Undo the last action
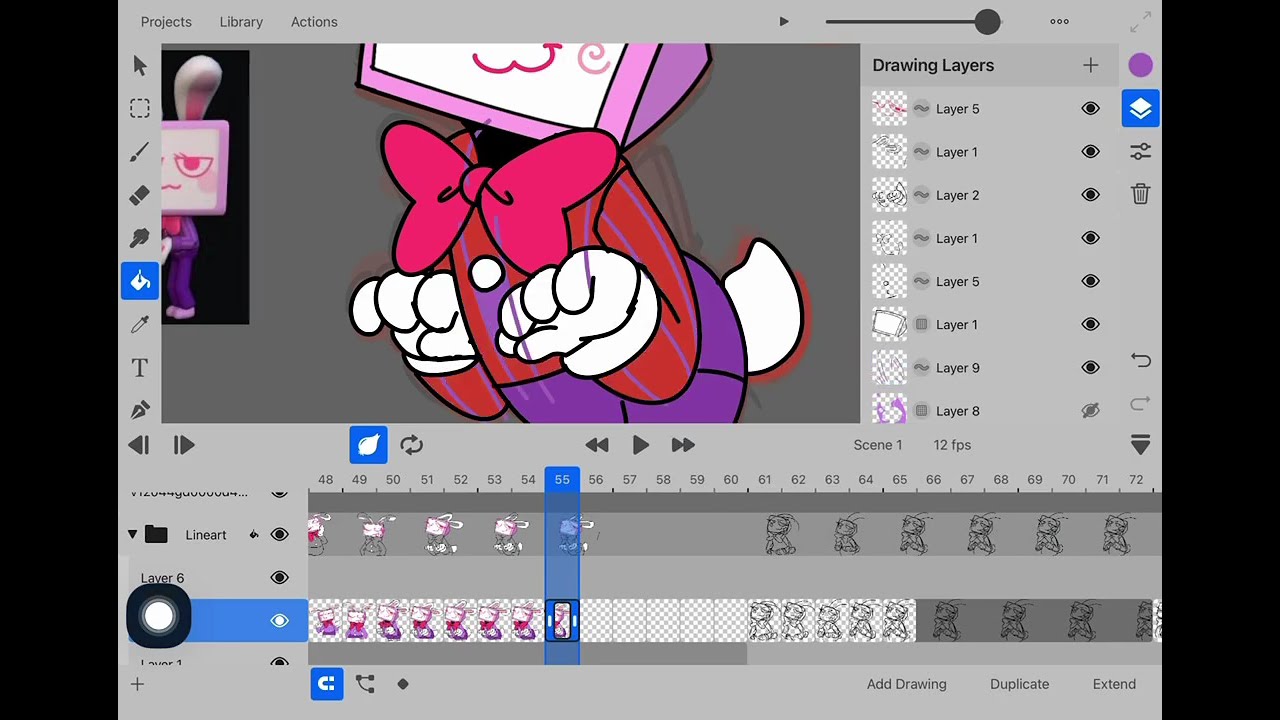1280x720 pixels. click(x=1140, y=360)
